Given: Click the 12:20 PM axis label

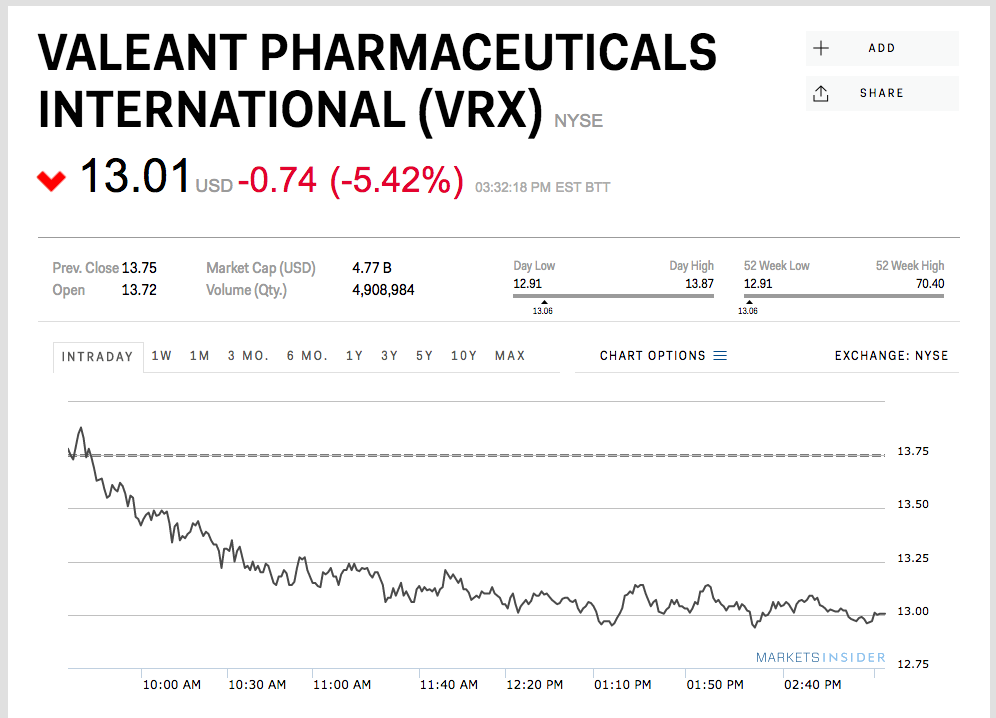Looking at the screenshot, I should pos(535,685).
